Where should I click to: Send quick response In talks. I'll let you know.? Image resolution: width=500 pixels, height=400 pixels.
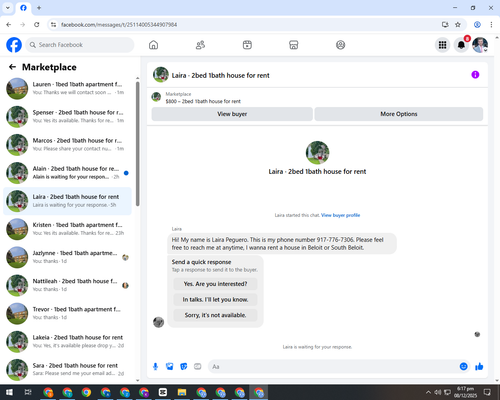[215, 300]
